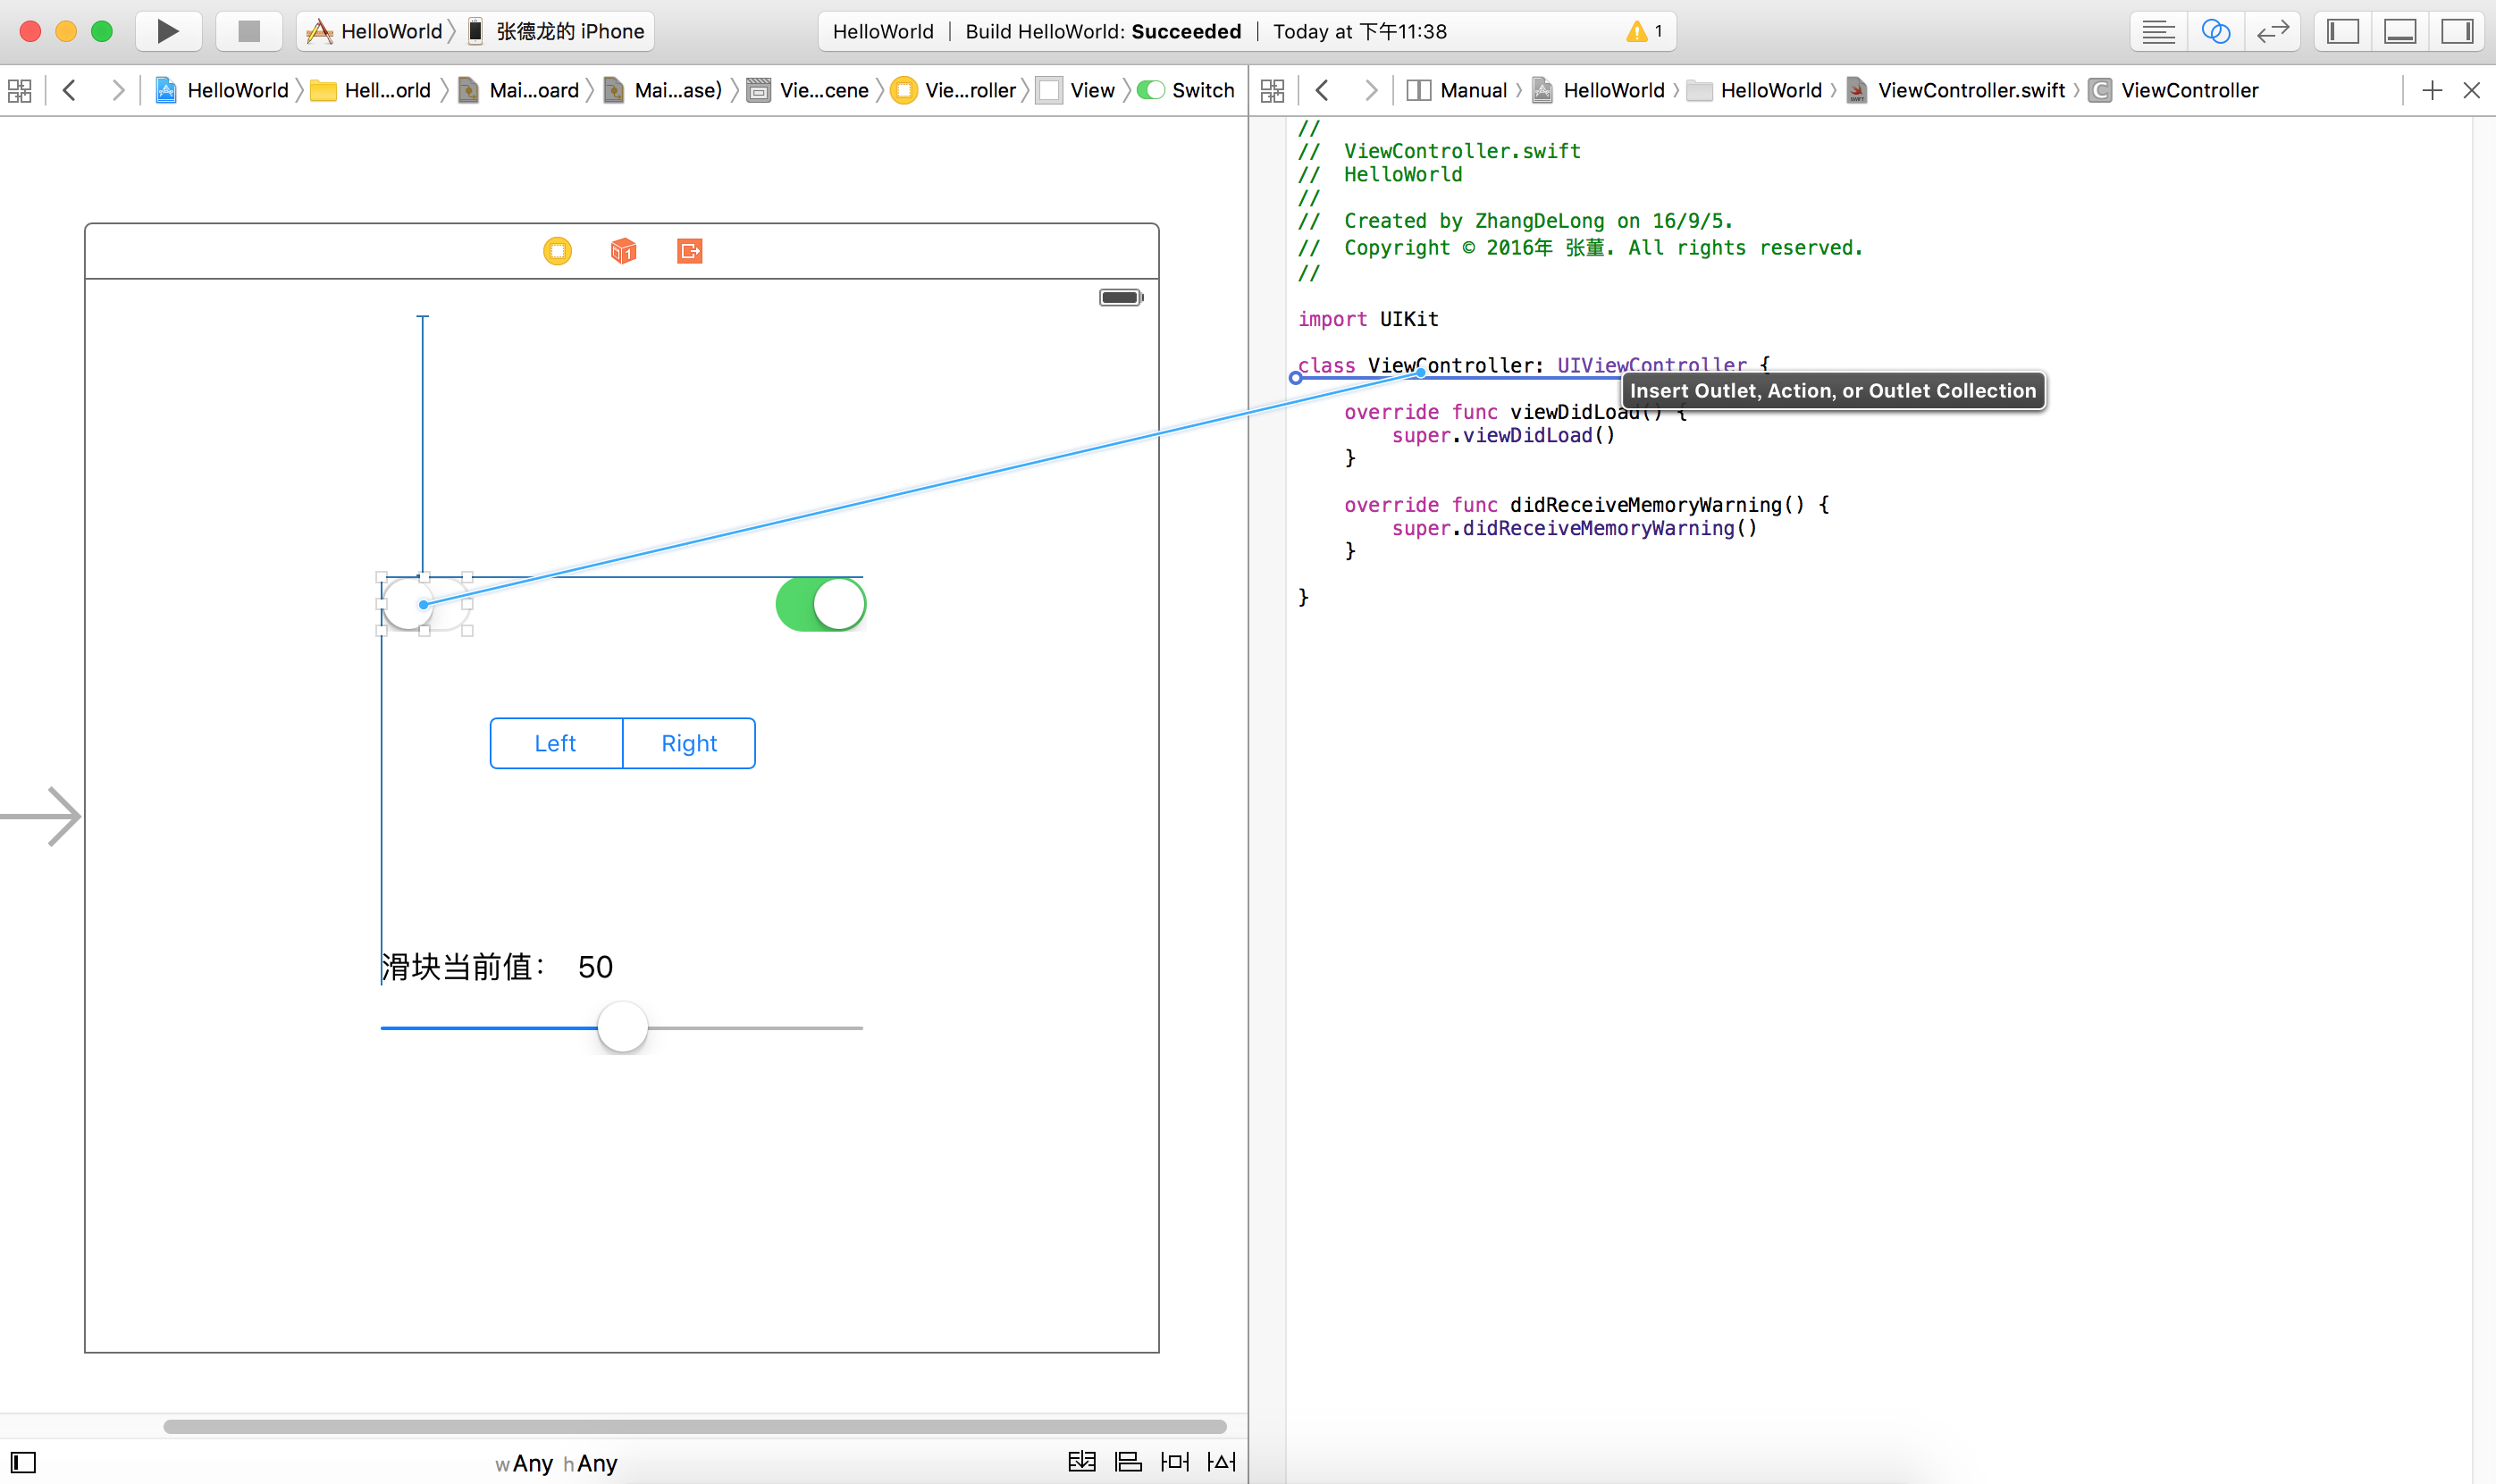Click the iPhone battery status icon
Image resolution: width=2496 pixels, height=1484 pixels.
click(1121, 297)
